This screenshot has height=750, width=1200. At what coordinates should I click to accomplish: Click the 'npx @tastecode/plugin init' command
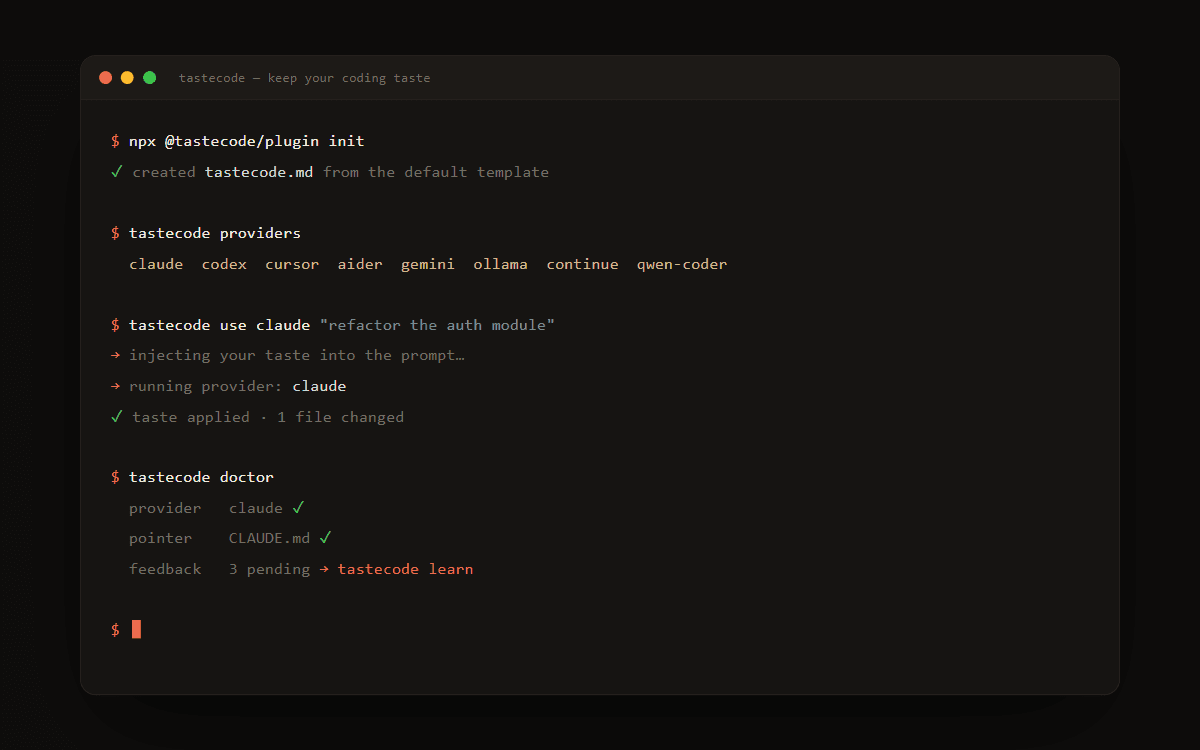(247, 141)
